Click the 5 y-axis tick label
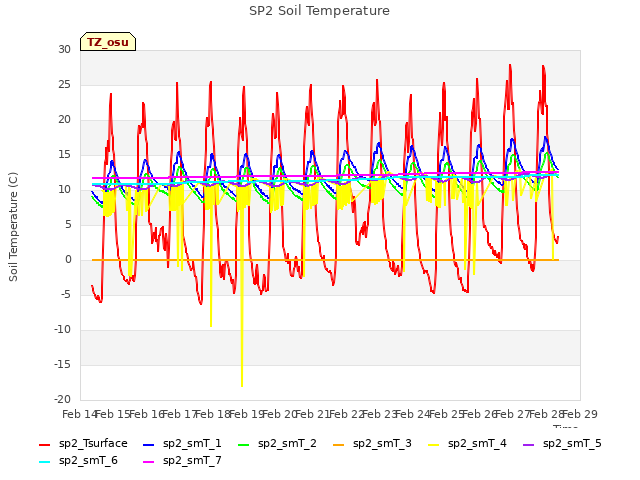This screenshot has width=640, height=480. [x=68, y=224]
